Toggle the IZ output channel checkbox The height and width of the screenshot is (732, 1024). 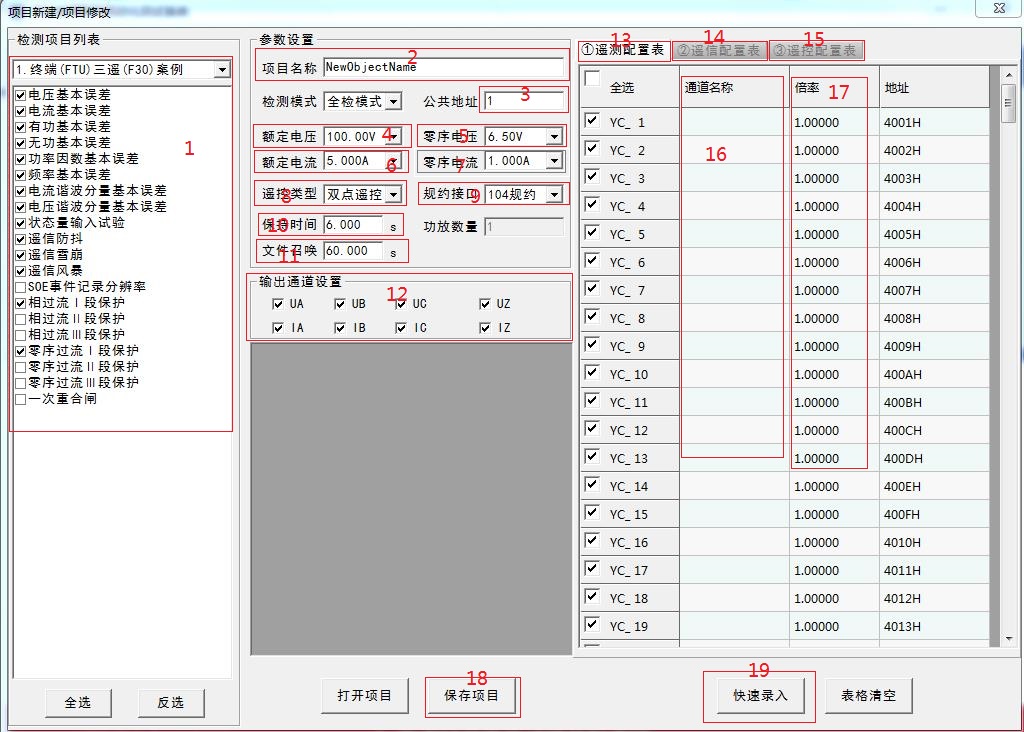click(x=486, y=328)
